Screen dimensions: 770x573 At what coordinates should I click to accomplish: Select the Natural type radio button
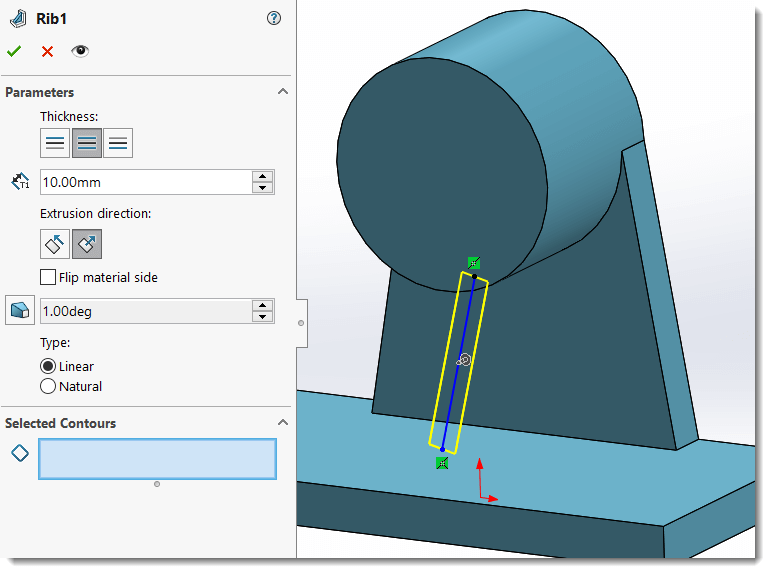(48, 386)
